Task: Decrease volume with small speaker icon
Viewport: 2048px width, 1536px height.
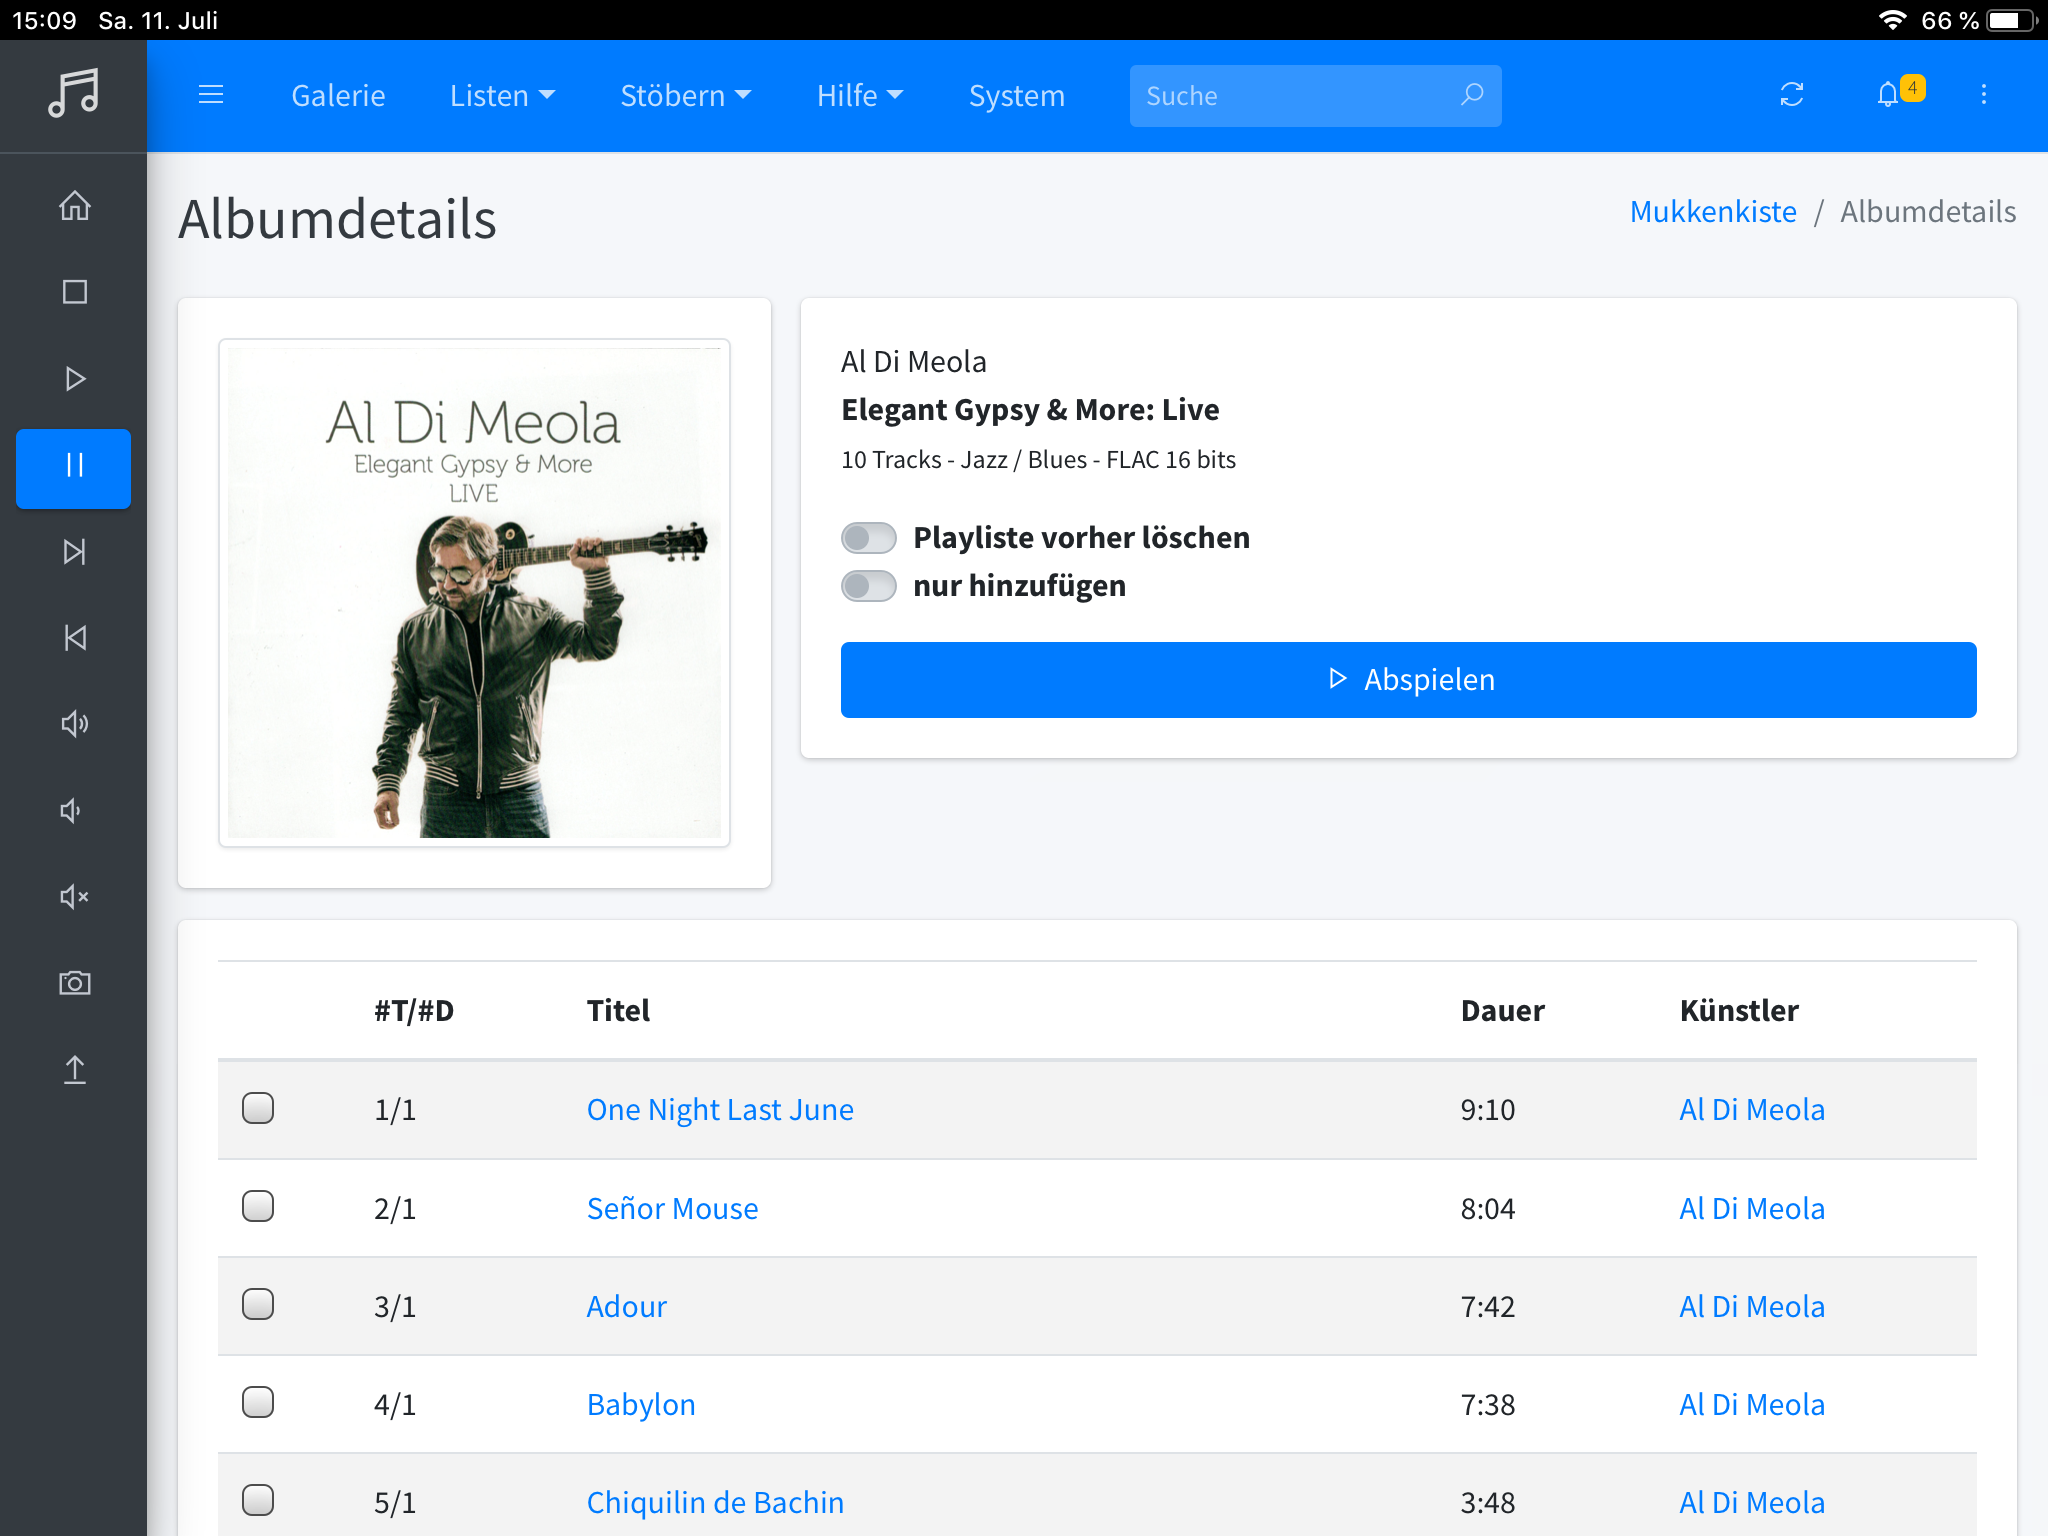Action: coord(70,810)
